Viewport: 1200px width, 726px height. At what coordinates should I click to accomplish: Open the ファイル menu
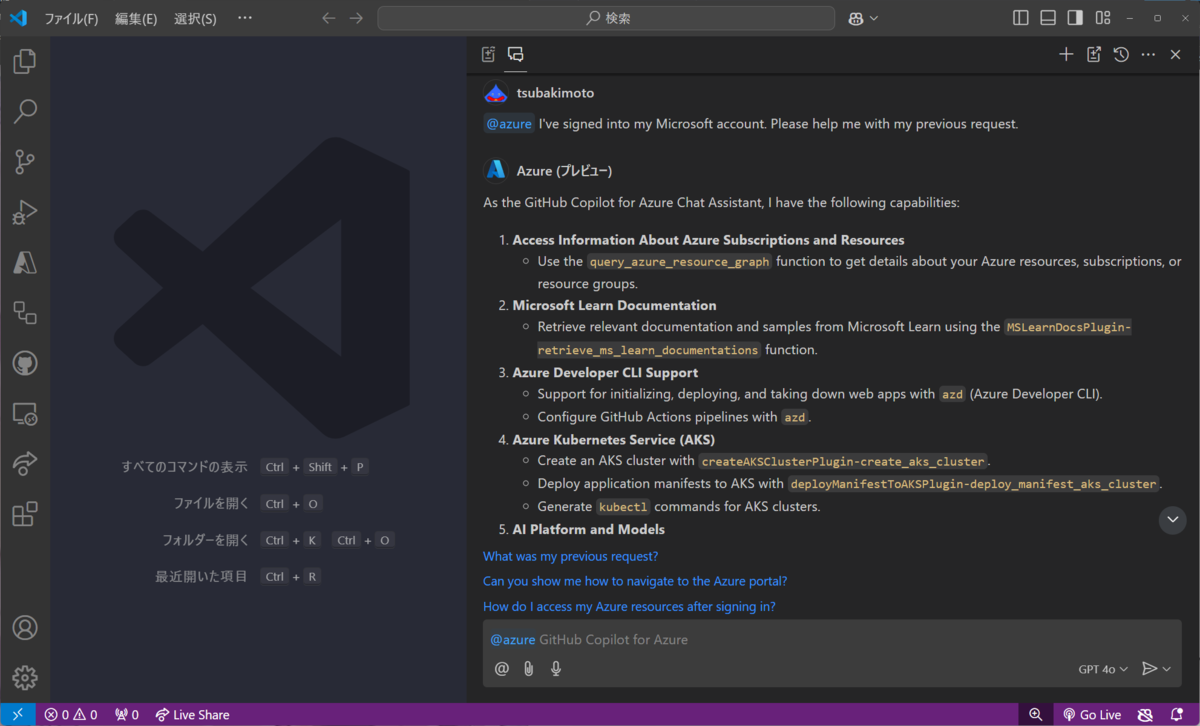coord(71,17)
